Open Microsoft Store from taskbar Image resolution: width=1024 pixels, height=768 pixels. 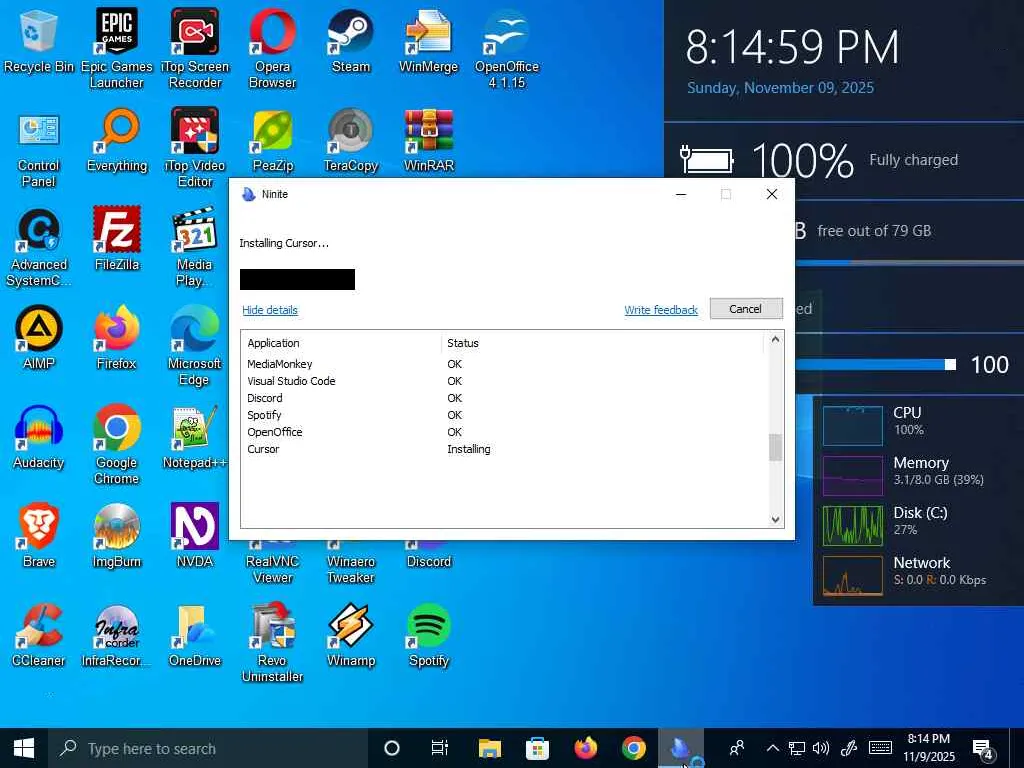tap(537, 748)
